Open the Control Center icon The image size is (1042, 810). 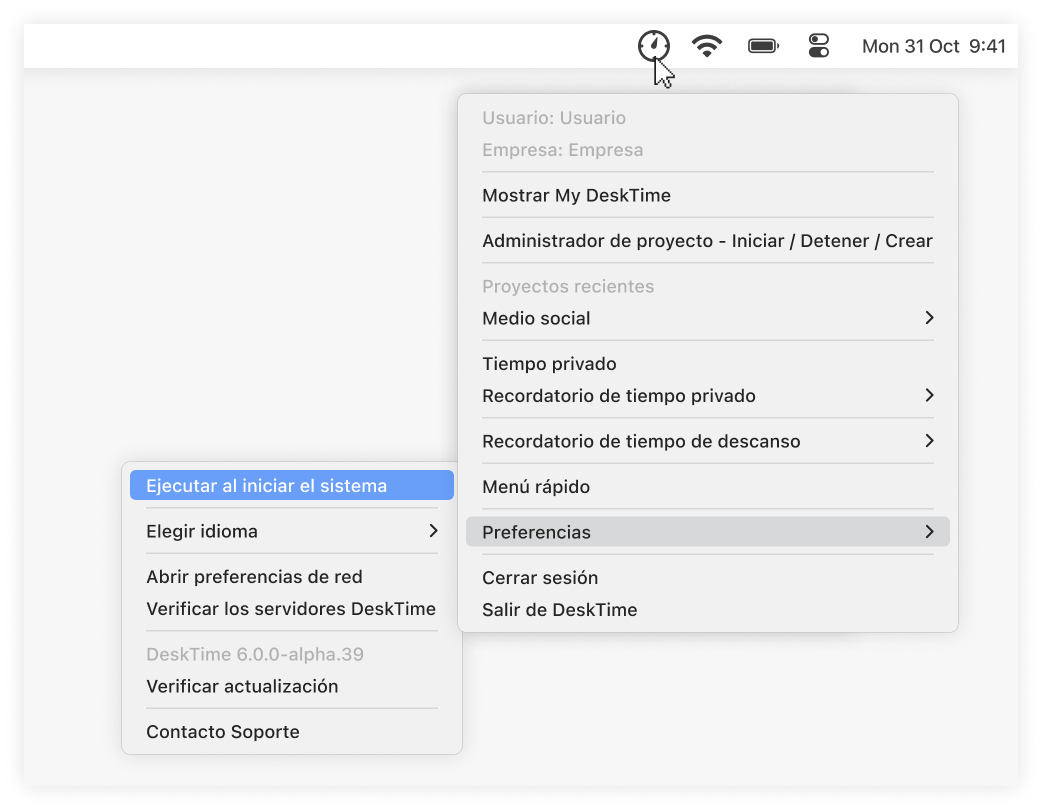pos(819,46)
